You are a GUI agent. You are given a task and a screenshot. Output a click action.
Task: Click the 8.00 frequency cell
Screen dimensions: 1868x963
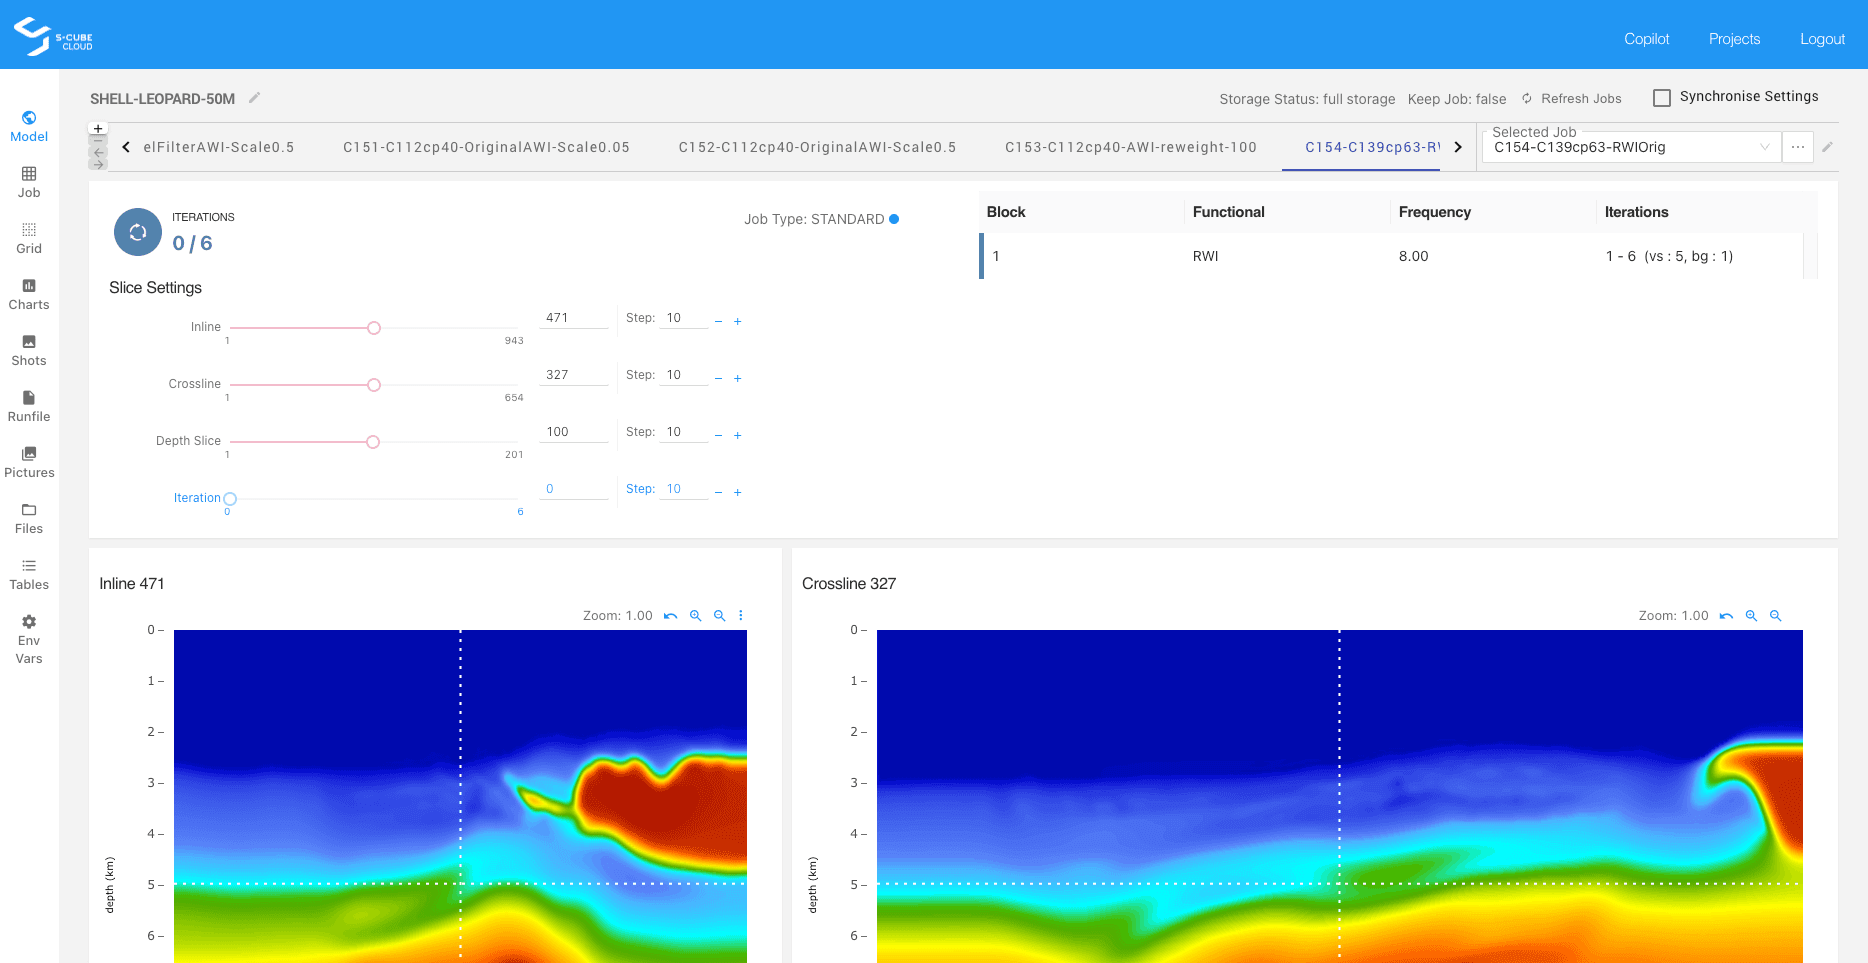1494,256
